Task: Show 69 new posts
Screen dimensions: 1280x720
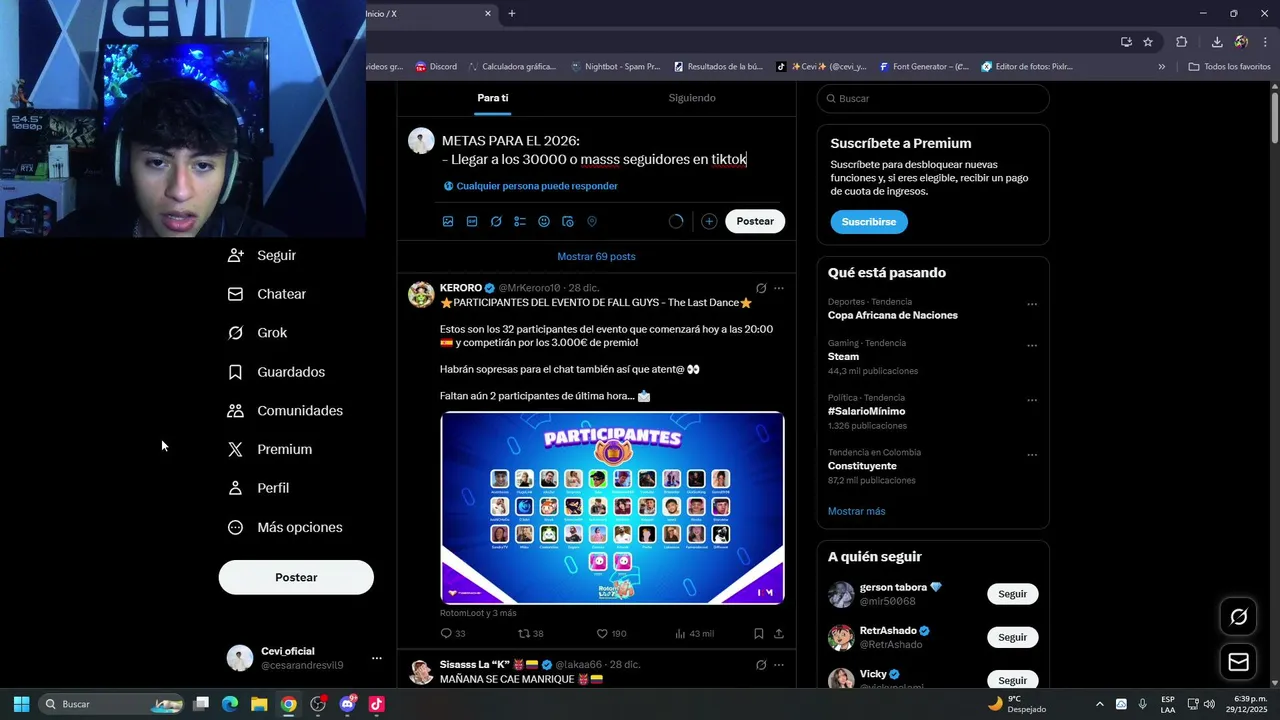Action: (596, 256)
